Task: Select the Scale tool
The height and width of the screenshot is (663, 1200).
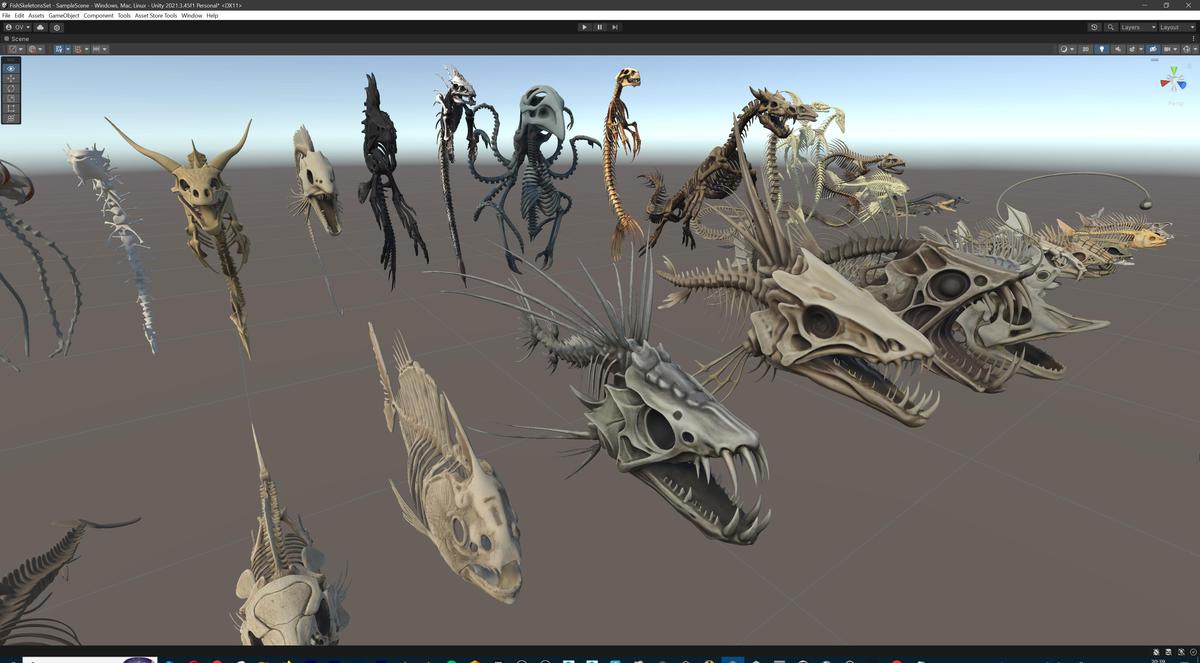Action: pos(10,98)
